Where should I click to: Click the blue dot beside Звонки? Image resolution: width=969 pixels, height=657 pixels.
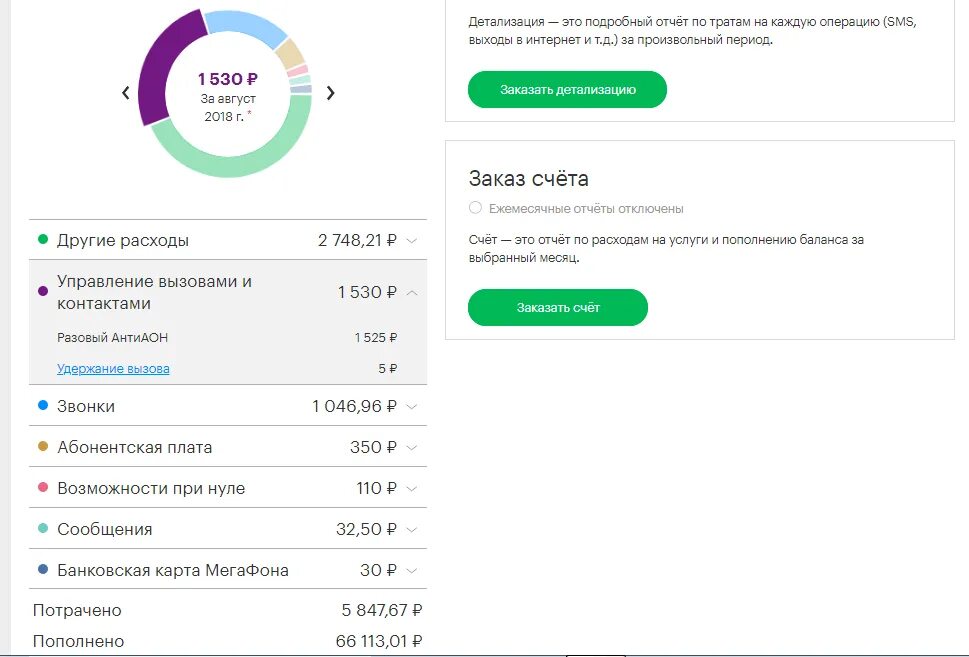click(x=43, y=406)
